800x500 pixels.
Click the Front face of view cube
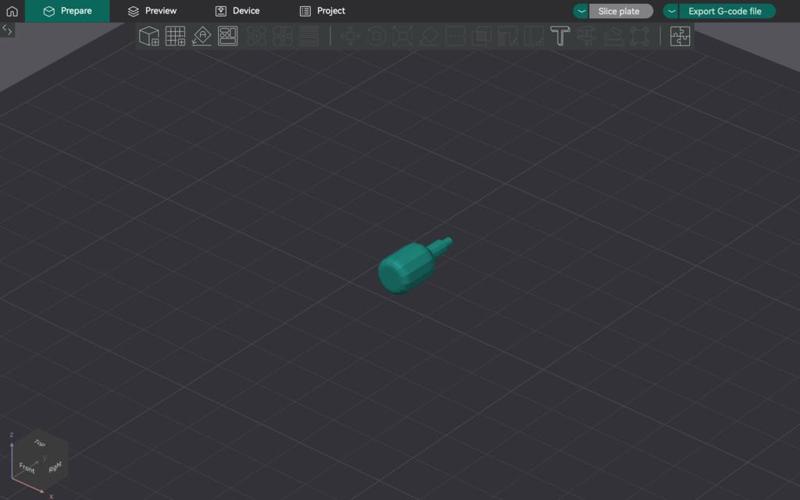coord(27,467)
